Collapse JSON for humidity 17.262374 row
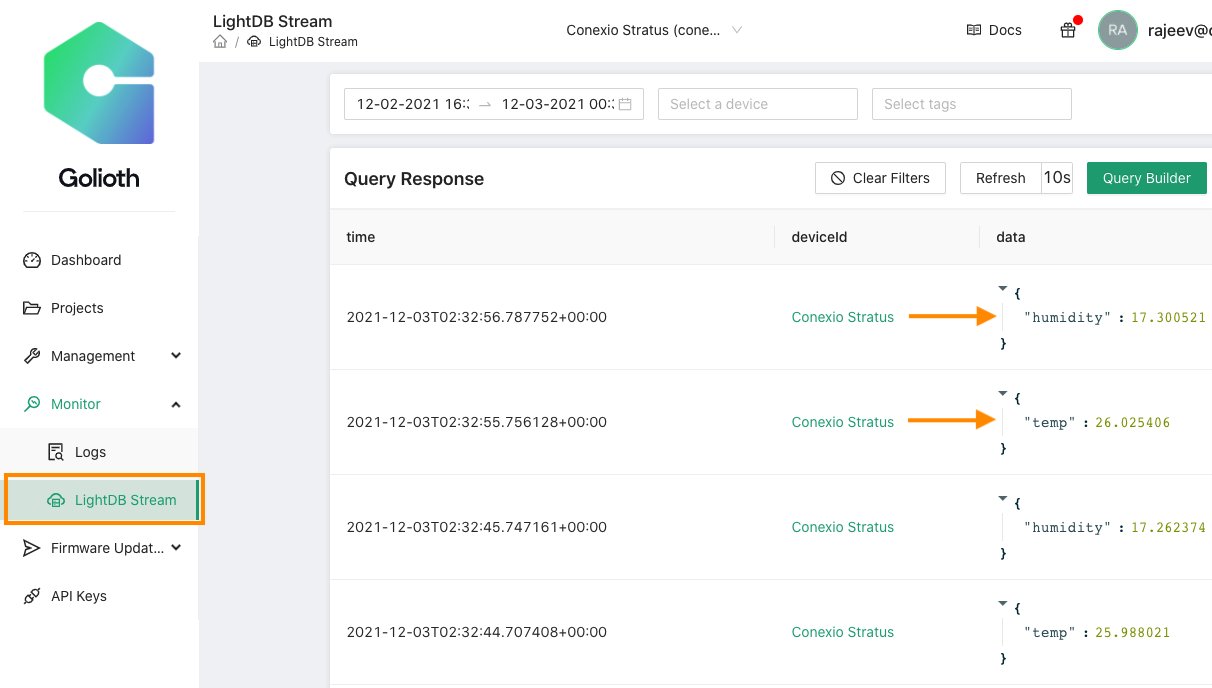The image size is (1212, 688). click(1003, 498)
